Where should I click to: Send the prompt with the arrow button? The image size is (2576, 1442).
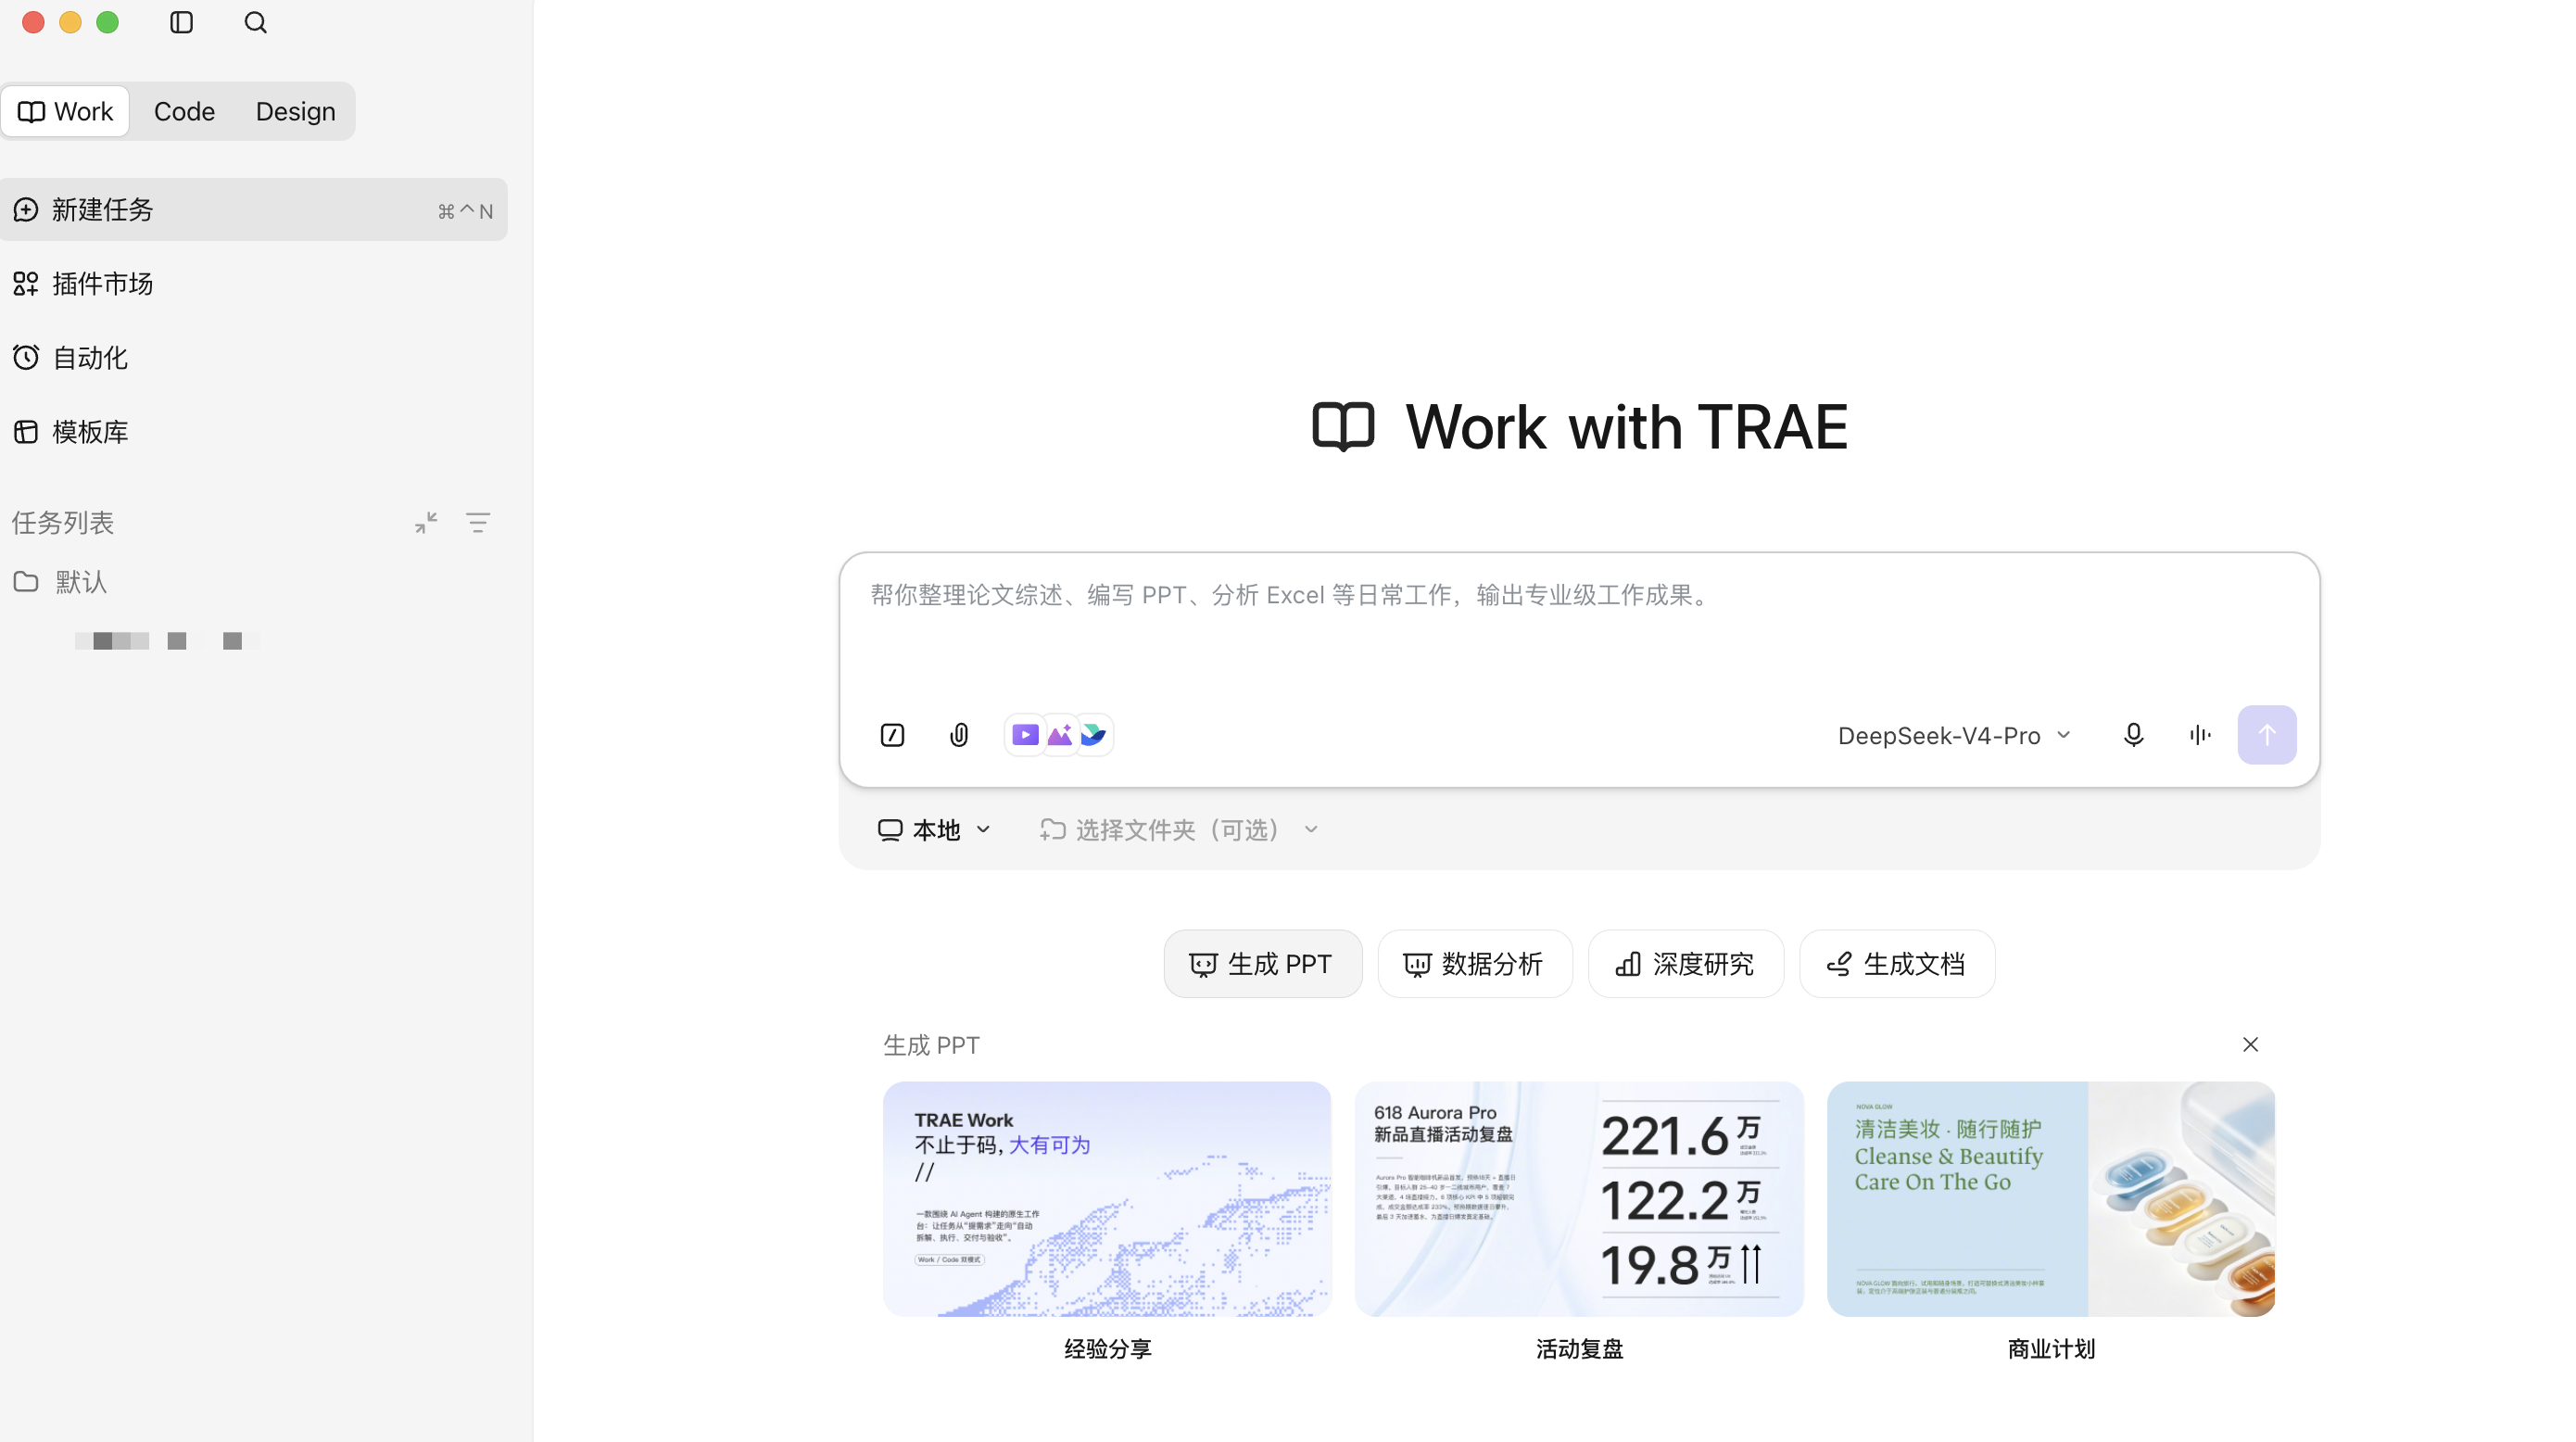tap(2267, 735)
